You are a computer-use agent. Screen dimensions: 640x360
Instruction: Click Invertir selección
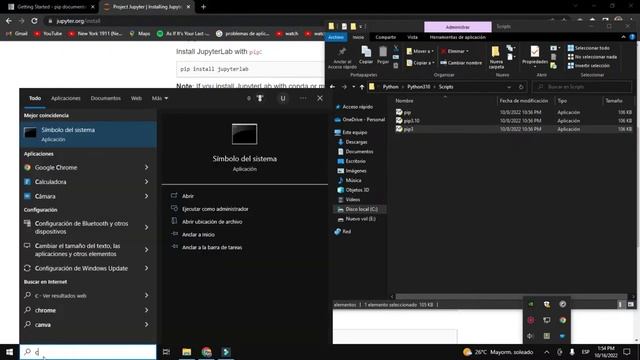click(x=588, y=66)
